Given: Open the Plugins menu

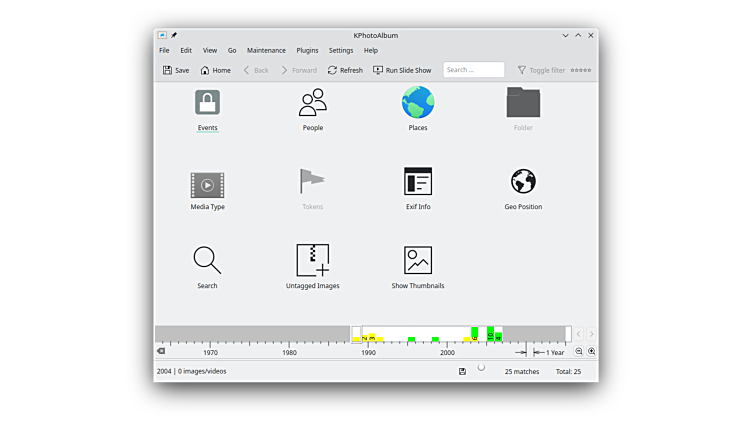Looking at the screenshot, I should pos(307,50).
